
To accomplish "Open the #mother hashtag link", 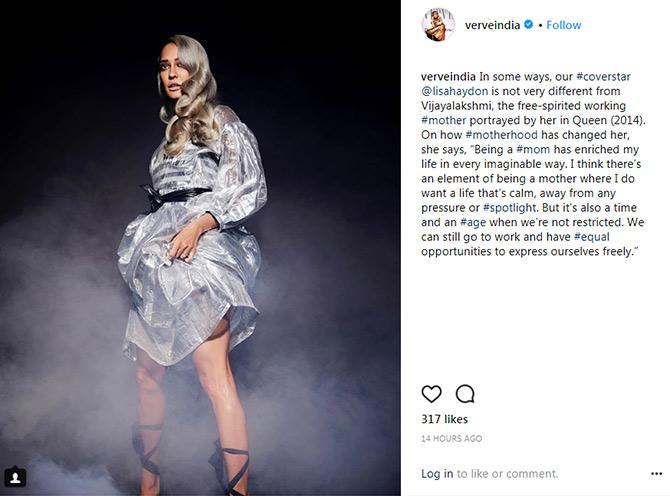I will pyautogui.click(x=444, y=120).
